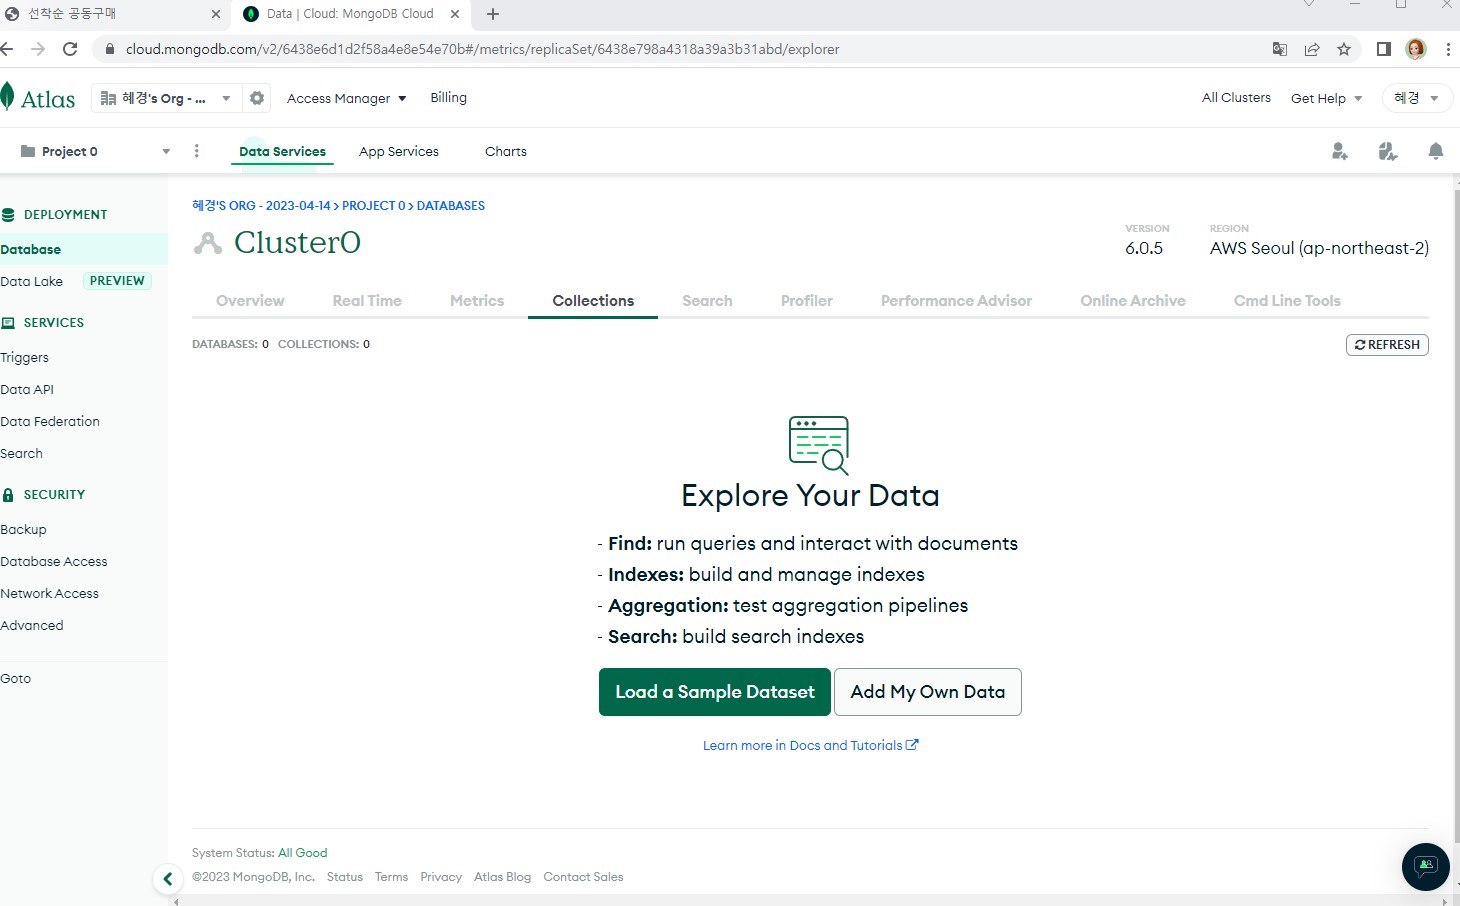1460x906 pixels.
Task: Open the Project 0 selector dropdown
Action: 95,151
